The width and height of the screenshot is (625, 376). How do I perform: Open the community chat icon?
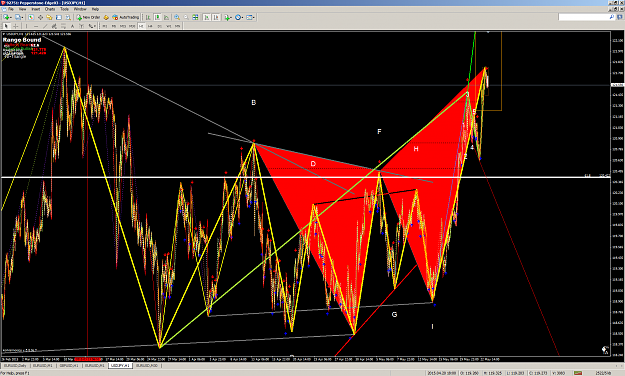(x=620, y=17)
